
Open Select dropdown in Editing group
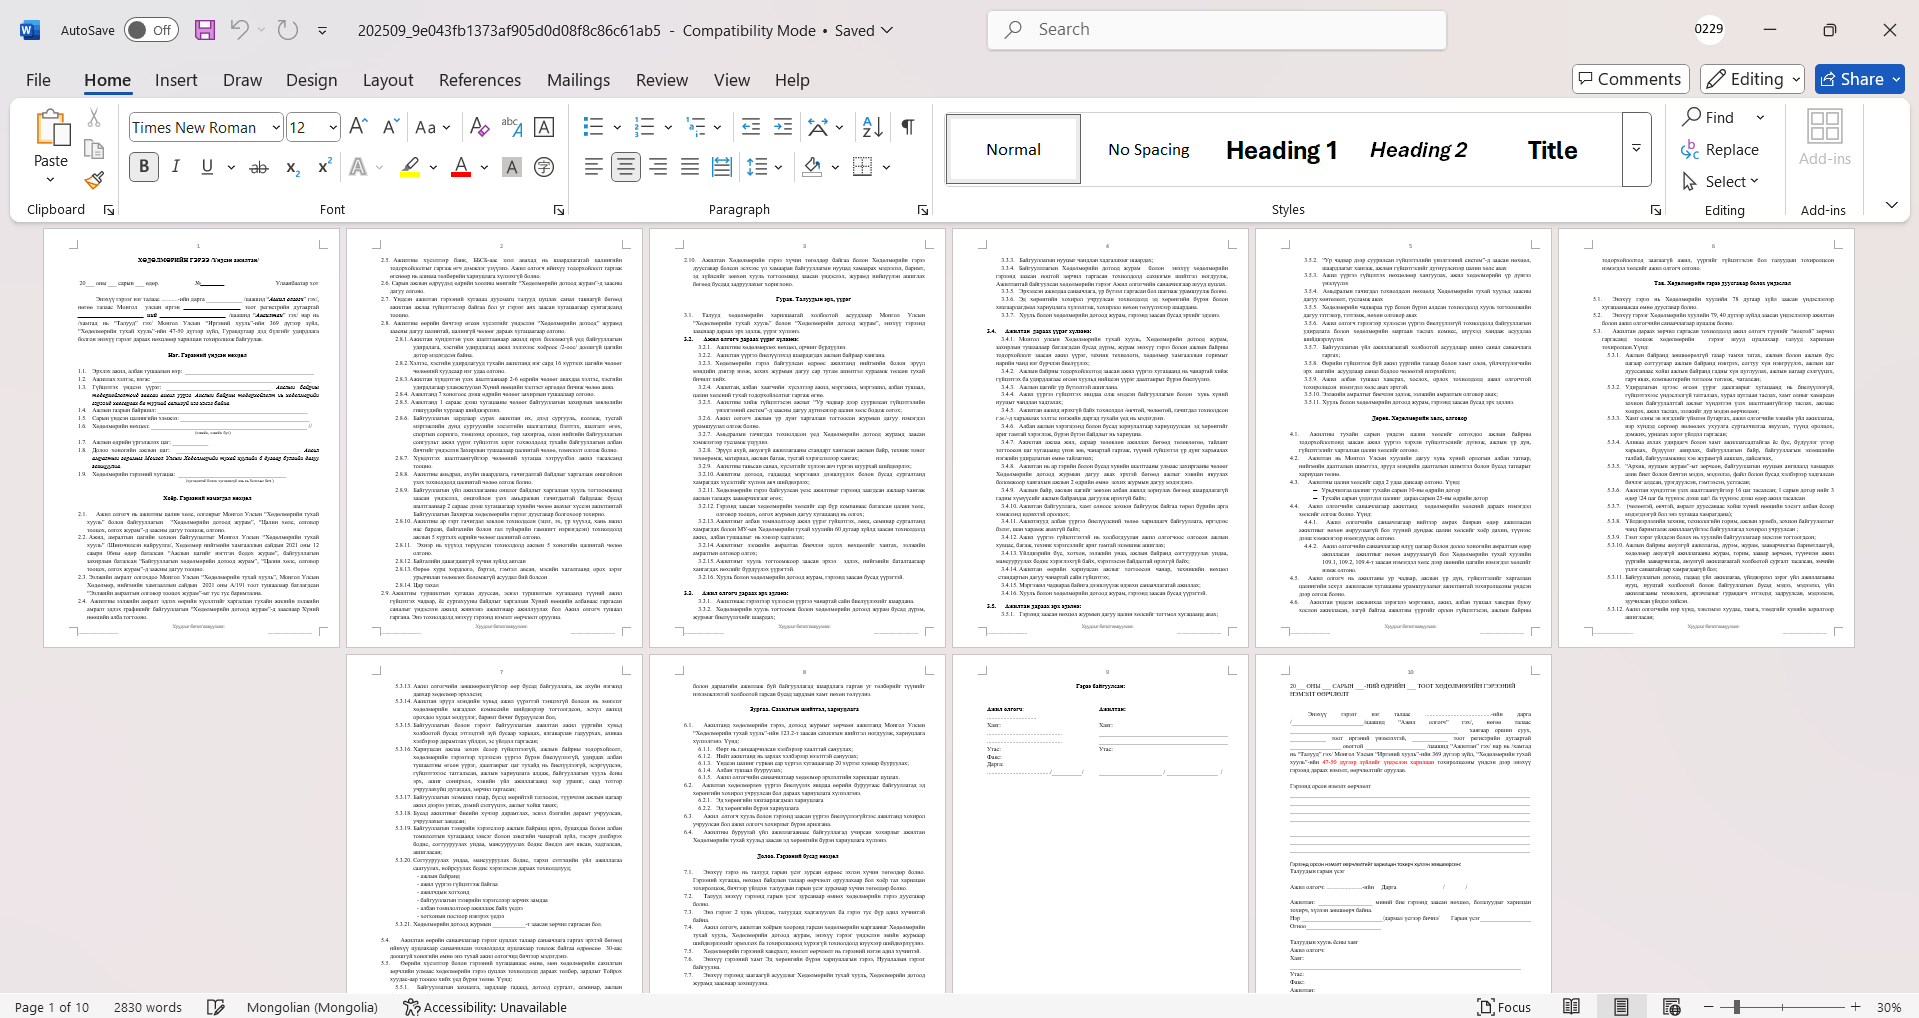[x=1721, y=181]
